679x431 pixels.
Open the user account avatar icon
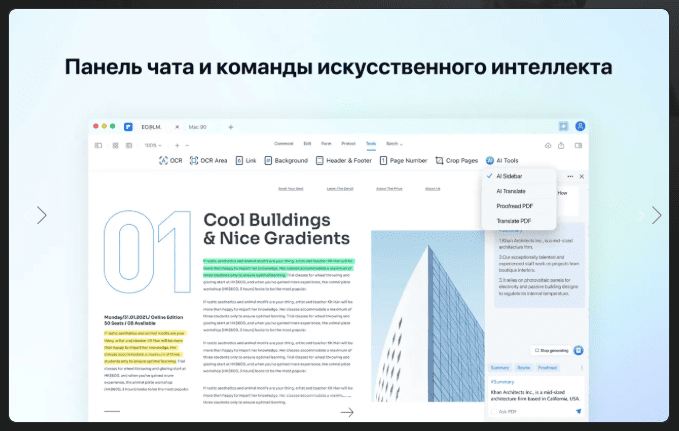click(580, 126)
